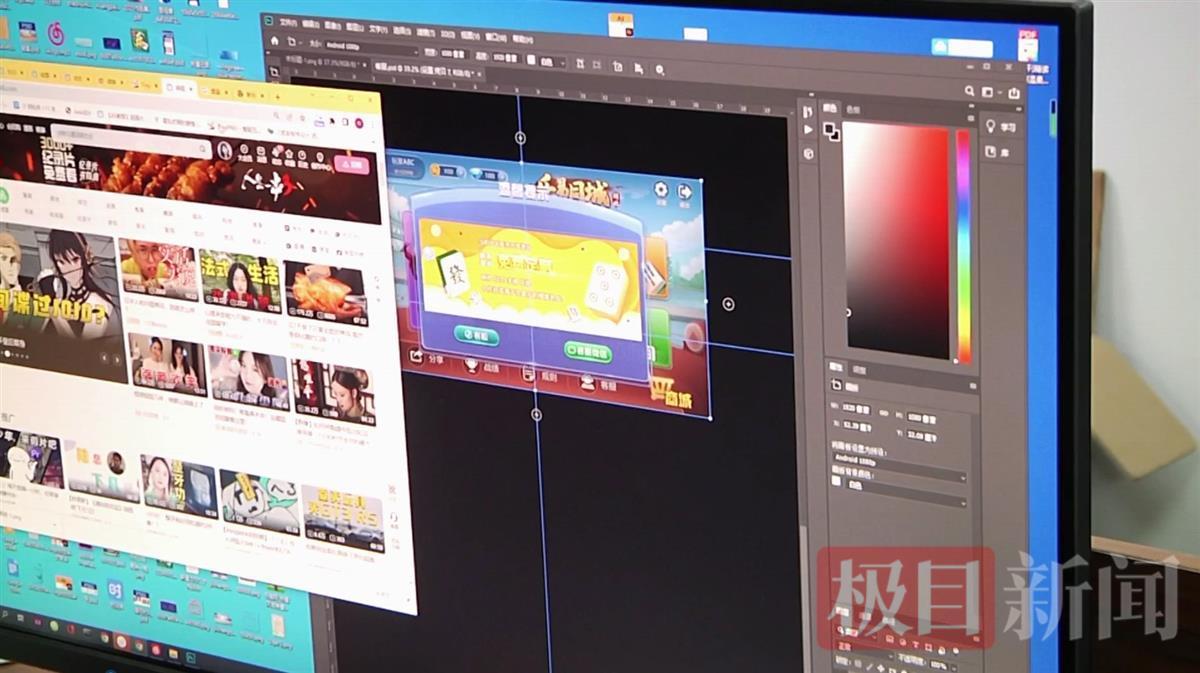Open the Libraries panel icon

tap(989, 152)
